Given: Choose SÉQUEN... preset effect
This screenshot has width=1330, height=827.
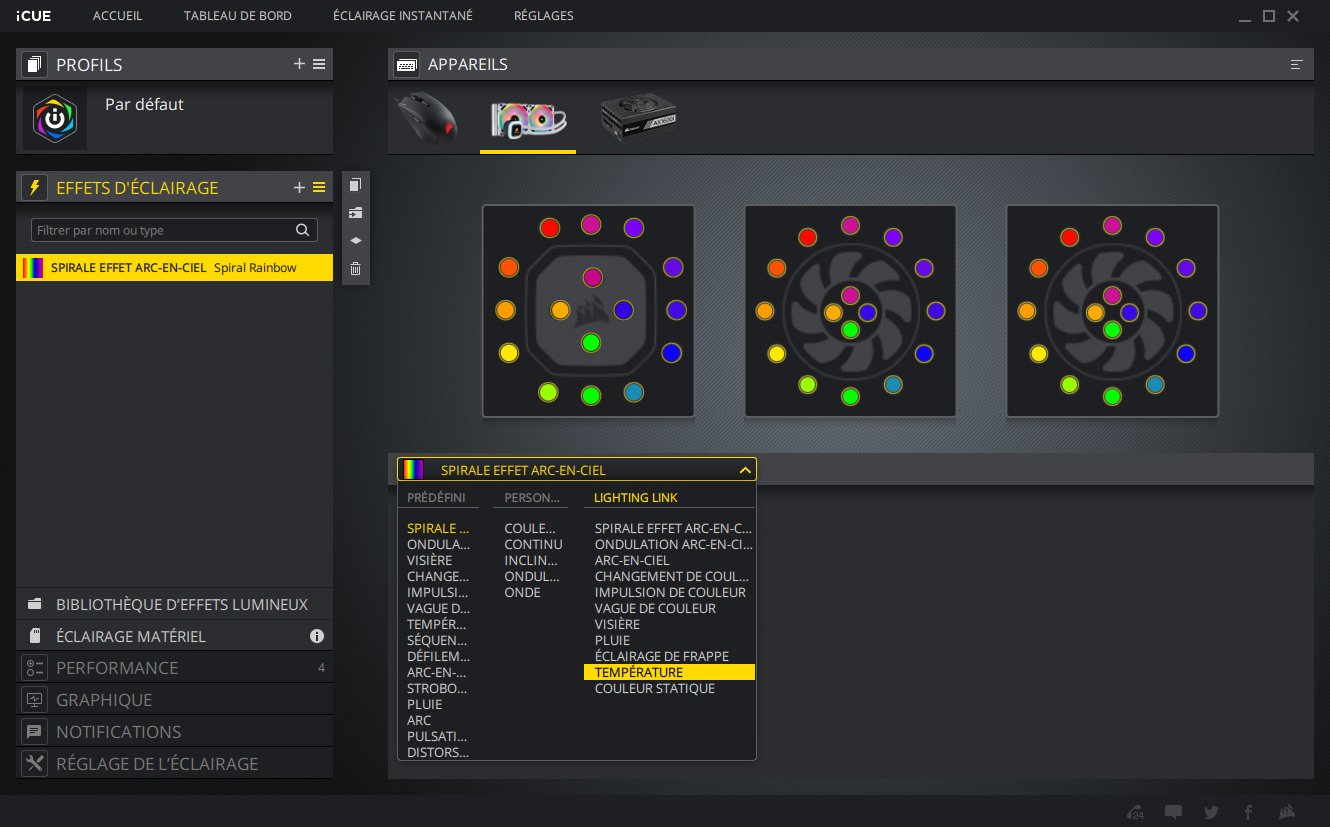Looking at the screenshot, I should tap(438, 640).
